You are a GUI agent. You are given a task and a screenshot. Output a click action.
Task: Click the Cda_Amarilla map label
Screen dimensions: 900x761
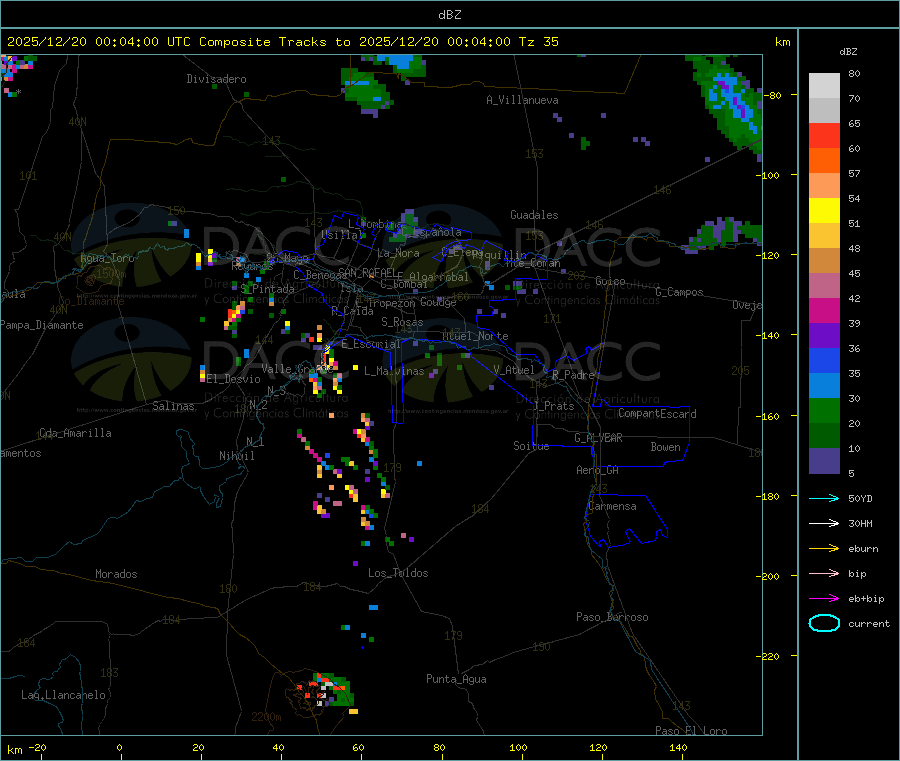pyautogui.click(x=75, y=433)
